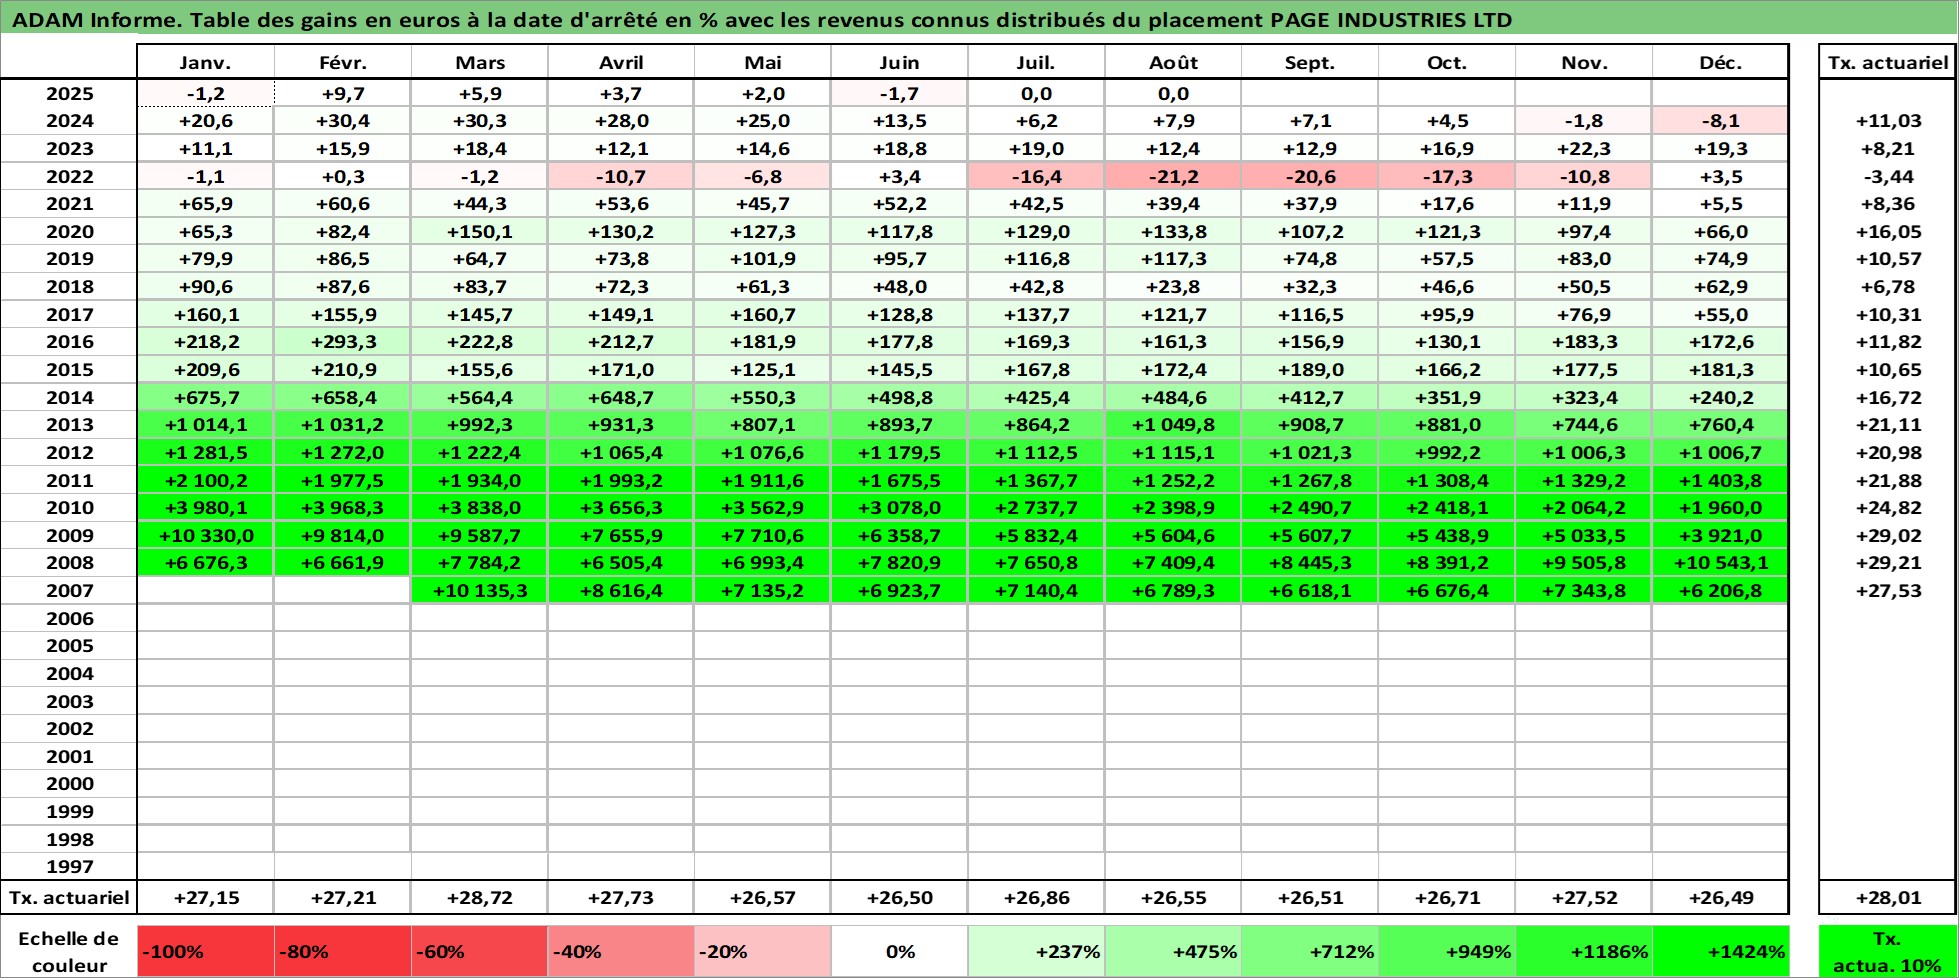Click the Nov. column header

[1584, 62]
